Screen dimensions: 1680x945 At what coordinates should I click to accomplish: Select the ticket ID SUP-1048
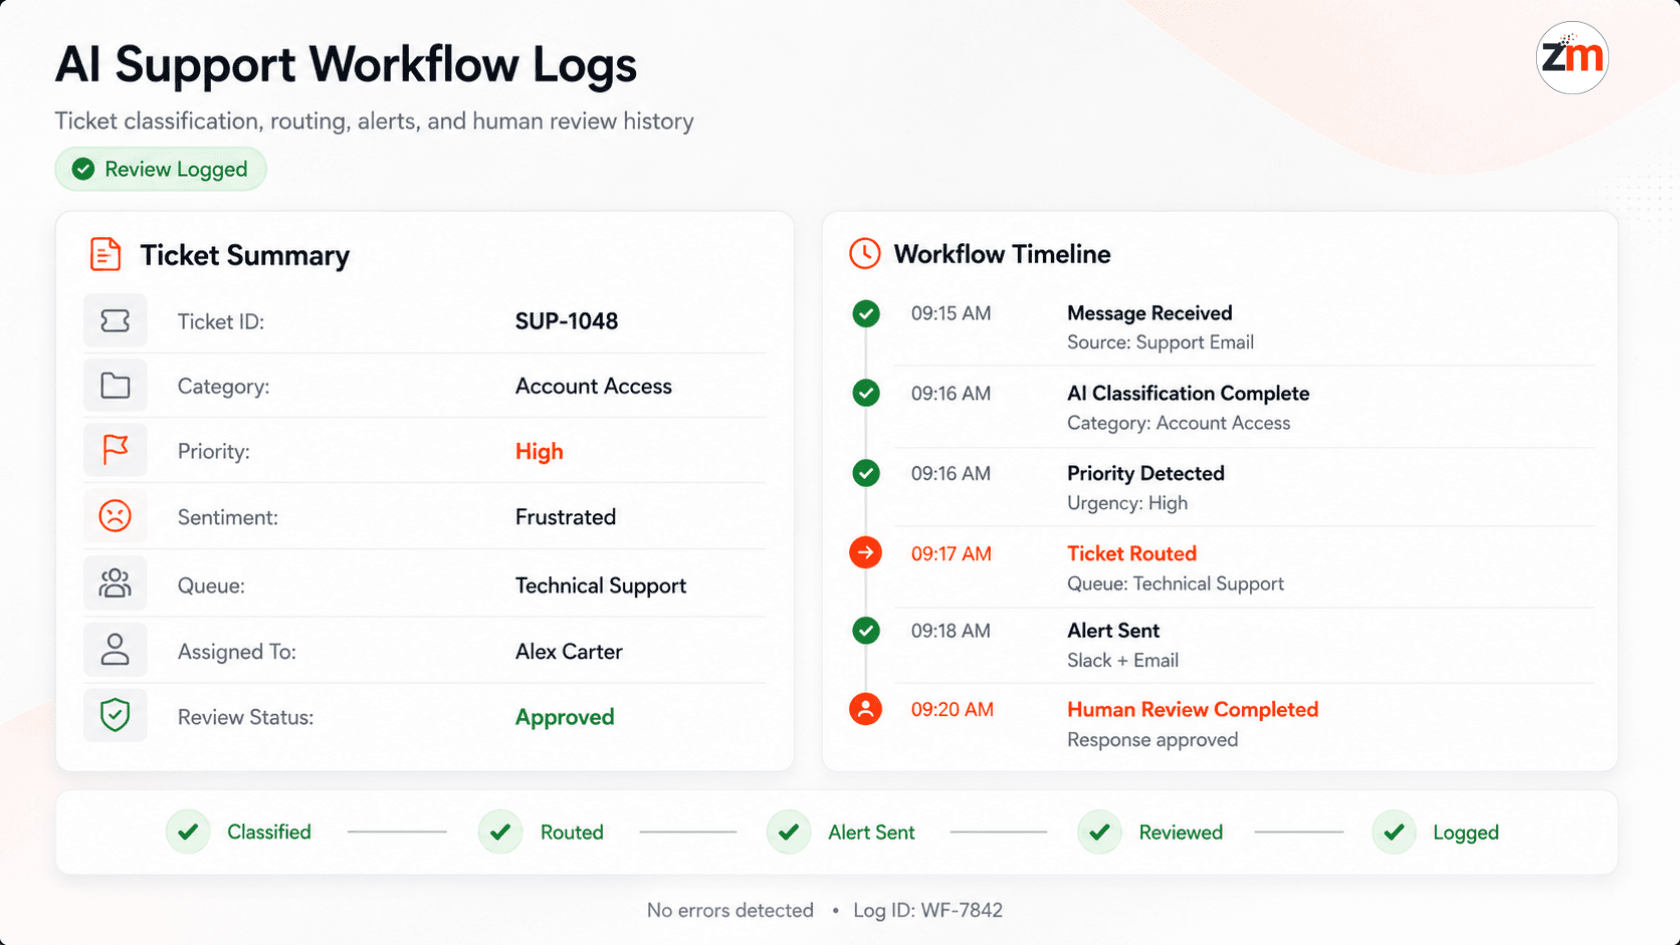[566, 321]
